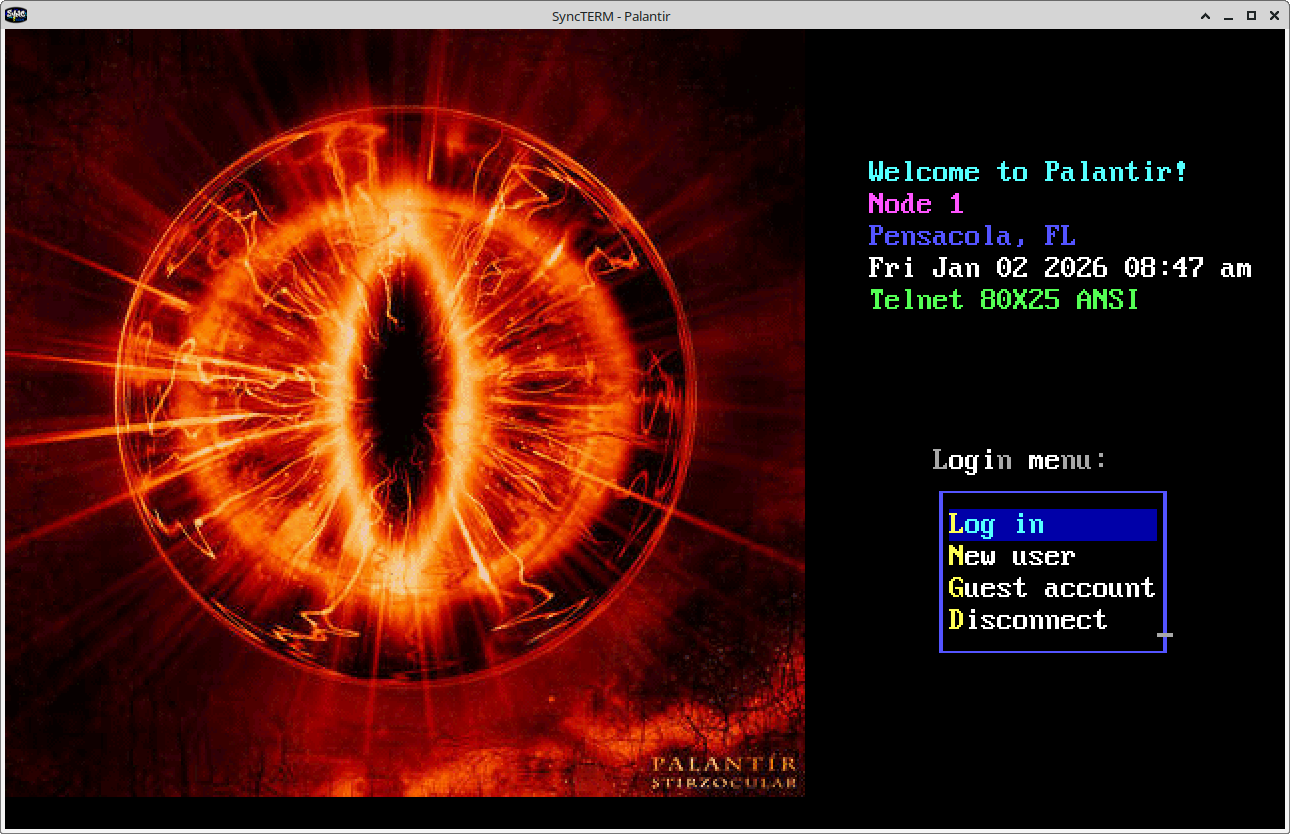Click the date and time line
This screenshot has width=1290, height=834.
(1059, 268)
